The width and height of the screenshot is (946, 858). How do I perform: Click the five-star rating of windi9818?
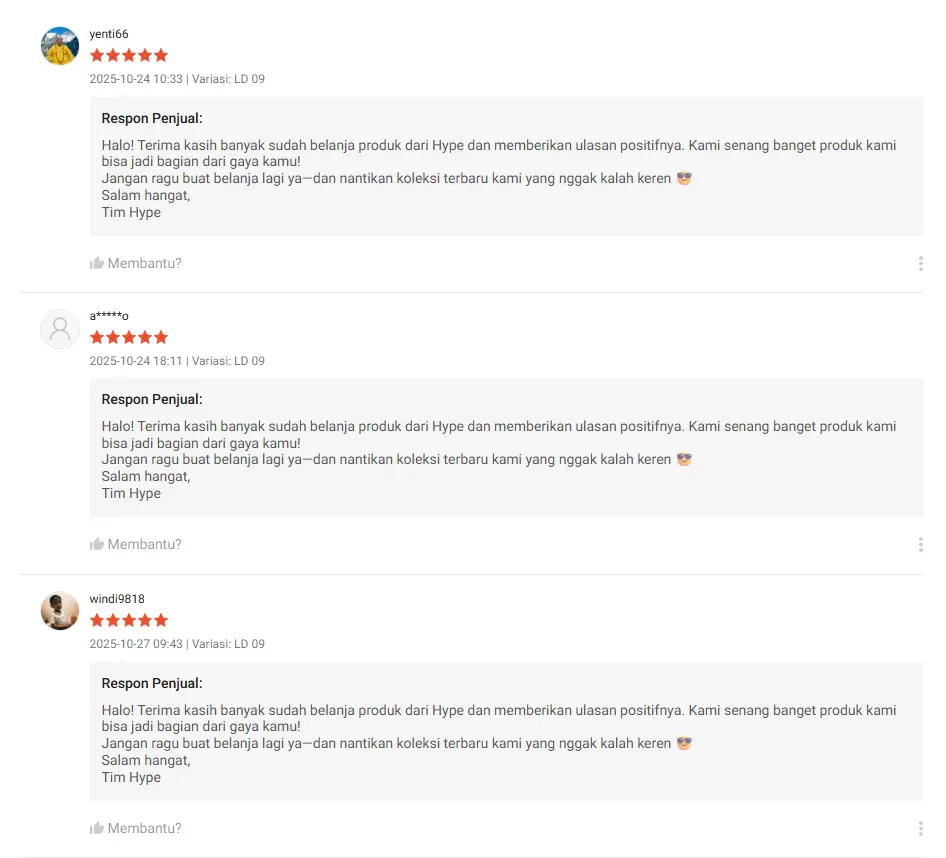point(129,621)
